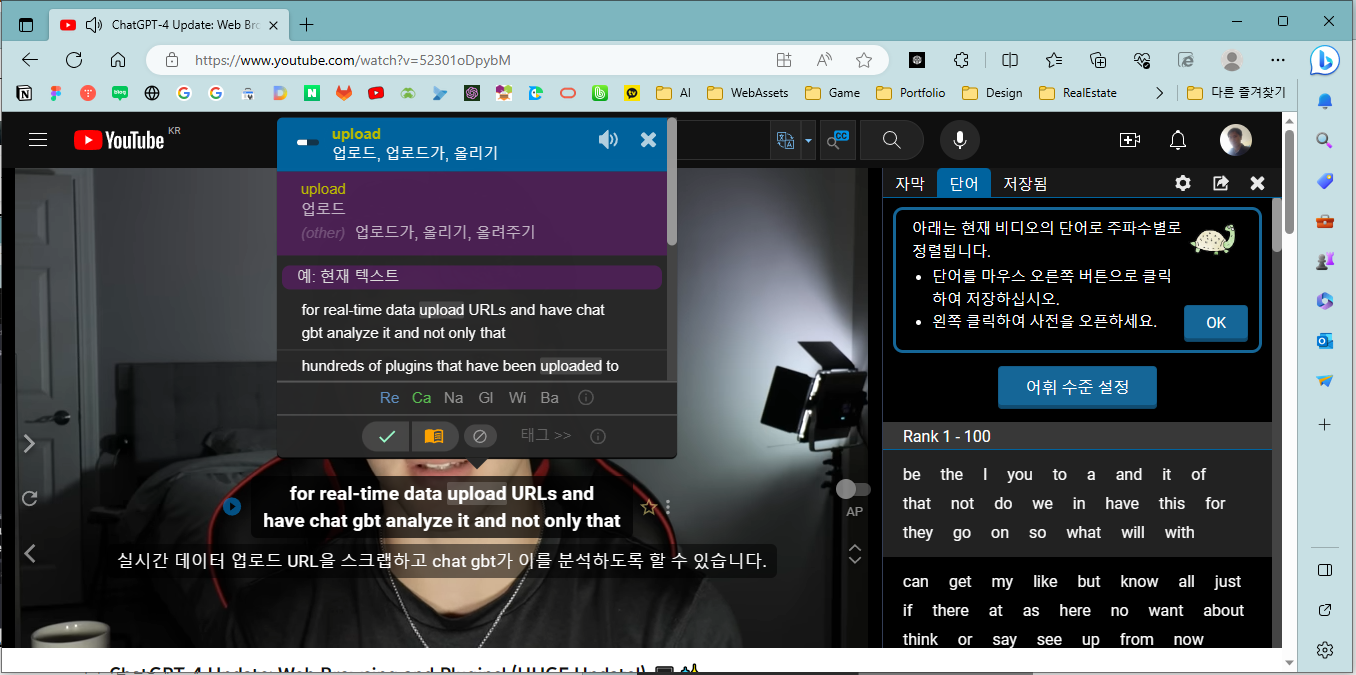Toggle the AP auto-pause switch
This screenshot has width=1356, height=675.
click(853, 489)
